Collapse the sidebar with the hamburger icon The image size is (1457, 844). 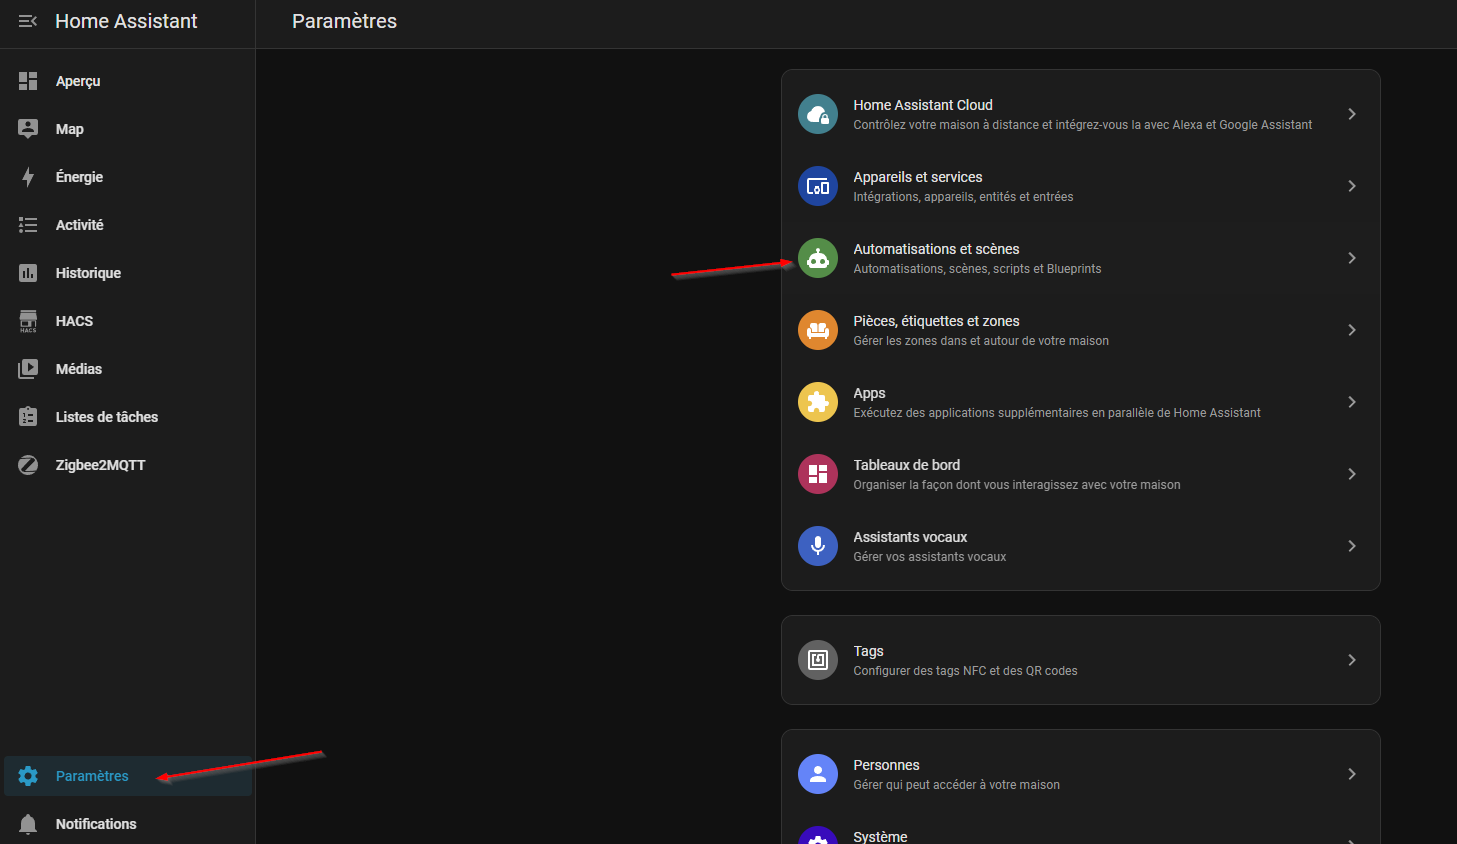tap(28, 21)
